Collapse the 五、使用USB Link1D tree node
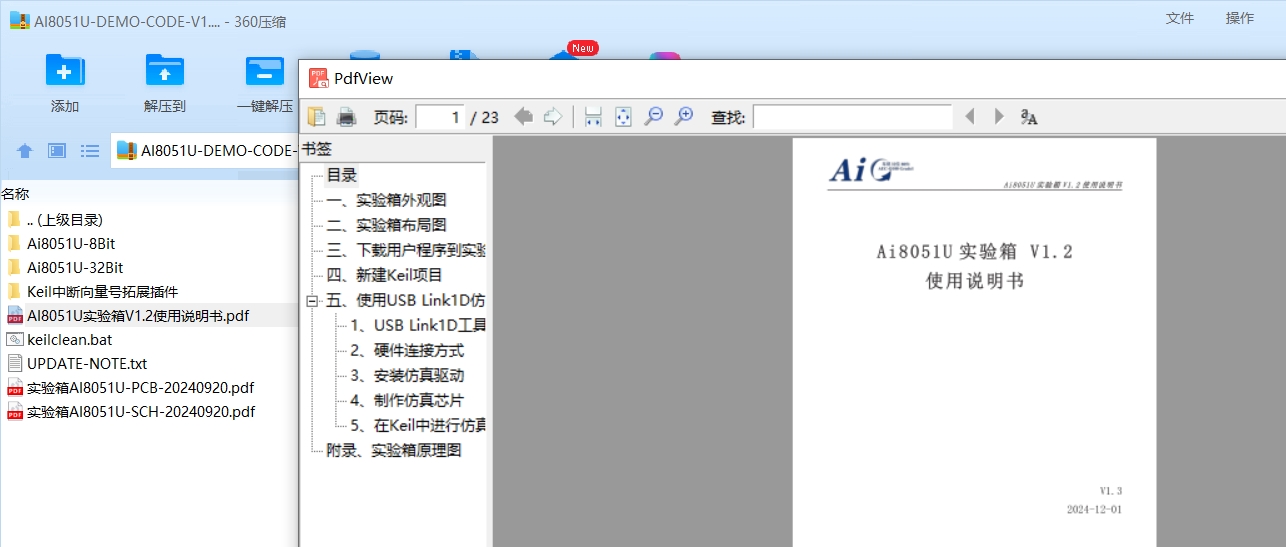 click(x=311, y=300)
